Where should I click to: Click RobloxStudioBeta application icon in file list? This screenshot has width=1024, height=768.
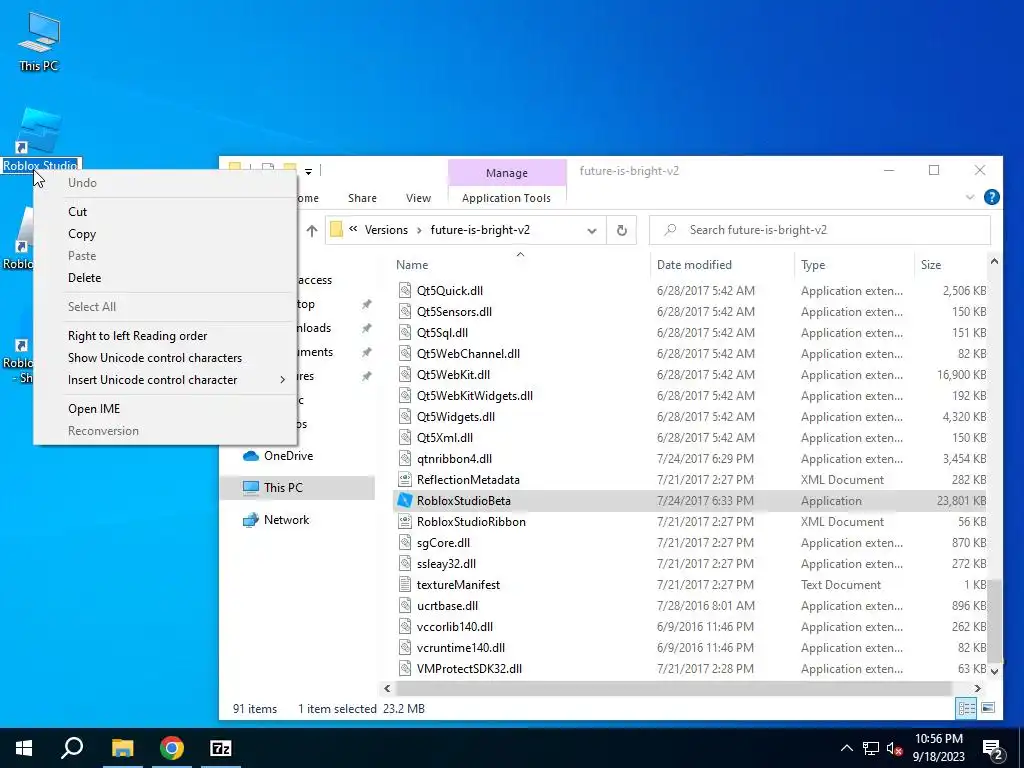click(405, 501)
